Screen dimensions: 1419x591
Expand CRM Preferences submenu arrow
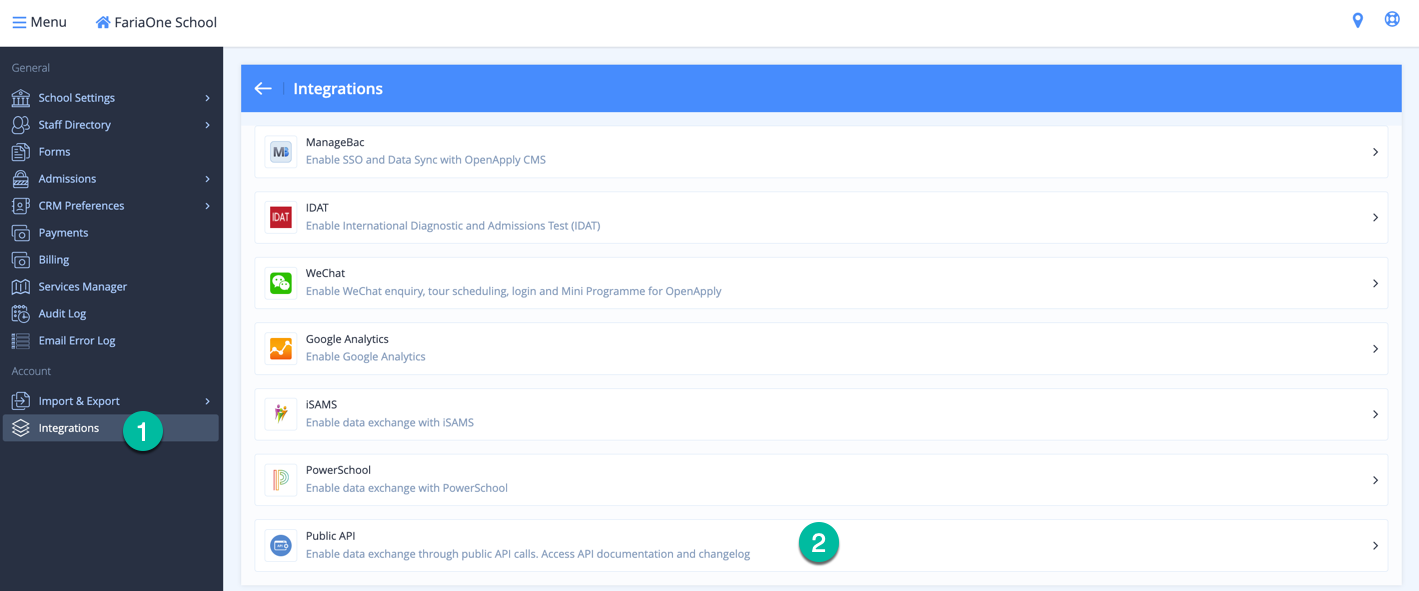pyautogui.click(x=208, y=206)
